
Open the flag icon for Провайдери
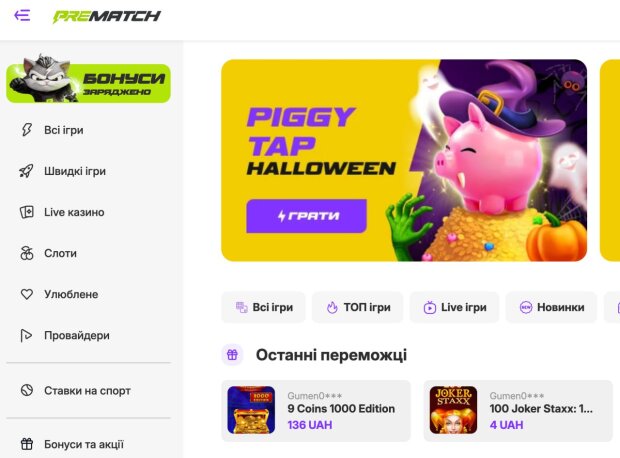tap(27, 335)
